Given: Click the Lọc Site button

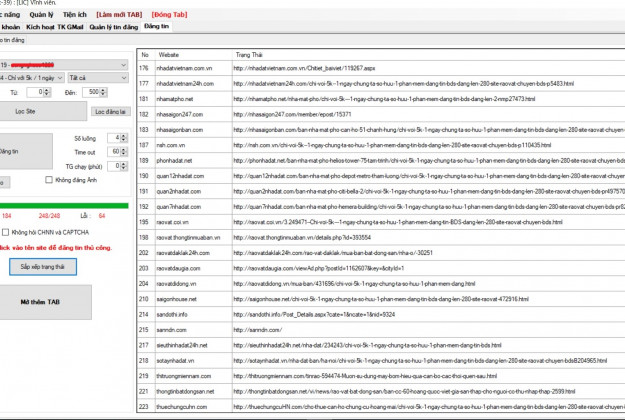Looking at the screenshot, I should [x=43, y=111].
